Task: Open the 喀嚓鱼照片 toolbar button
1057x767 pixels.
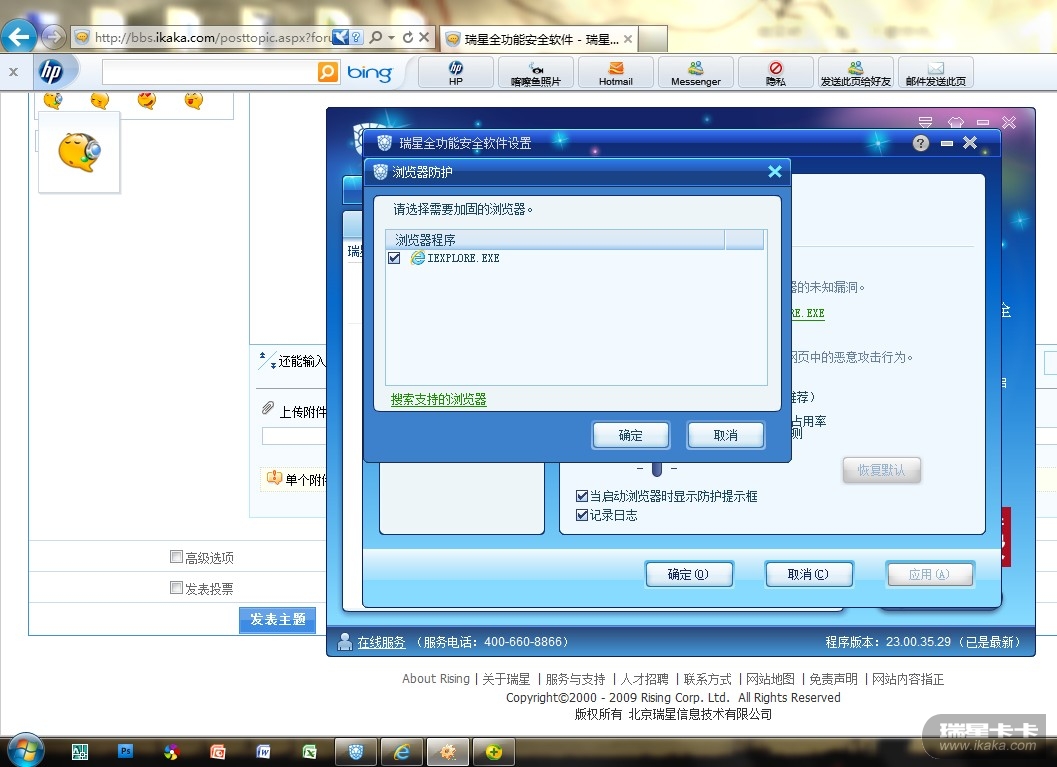Action: 536,73
